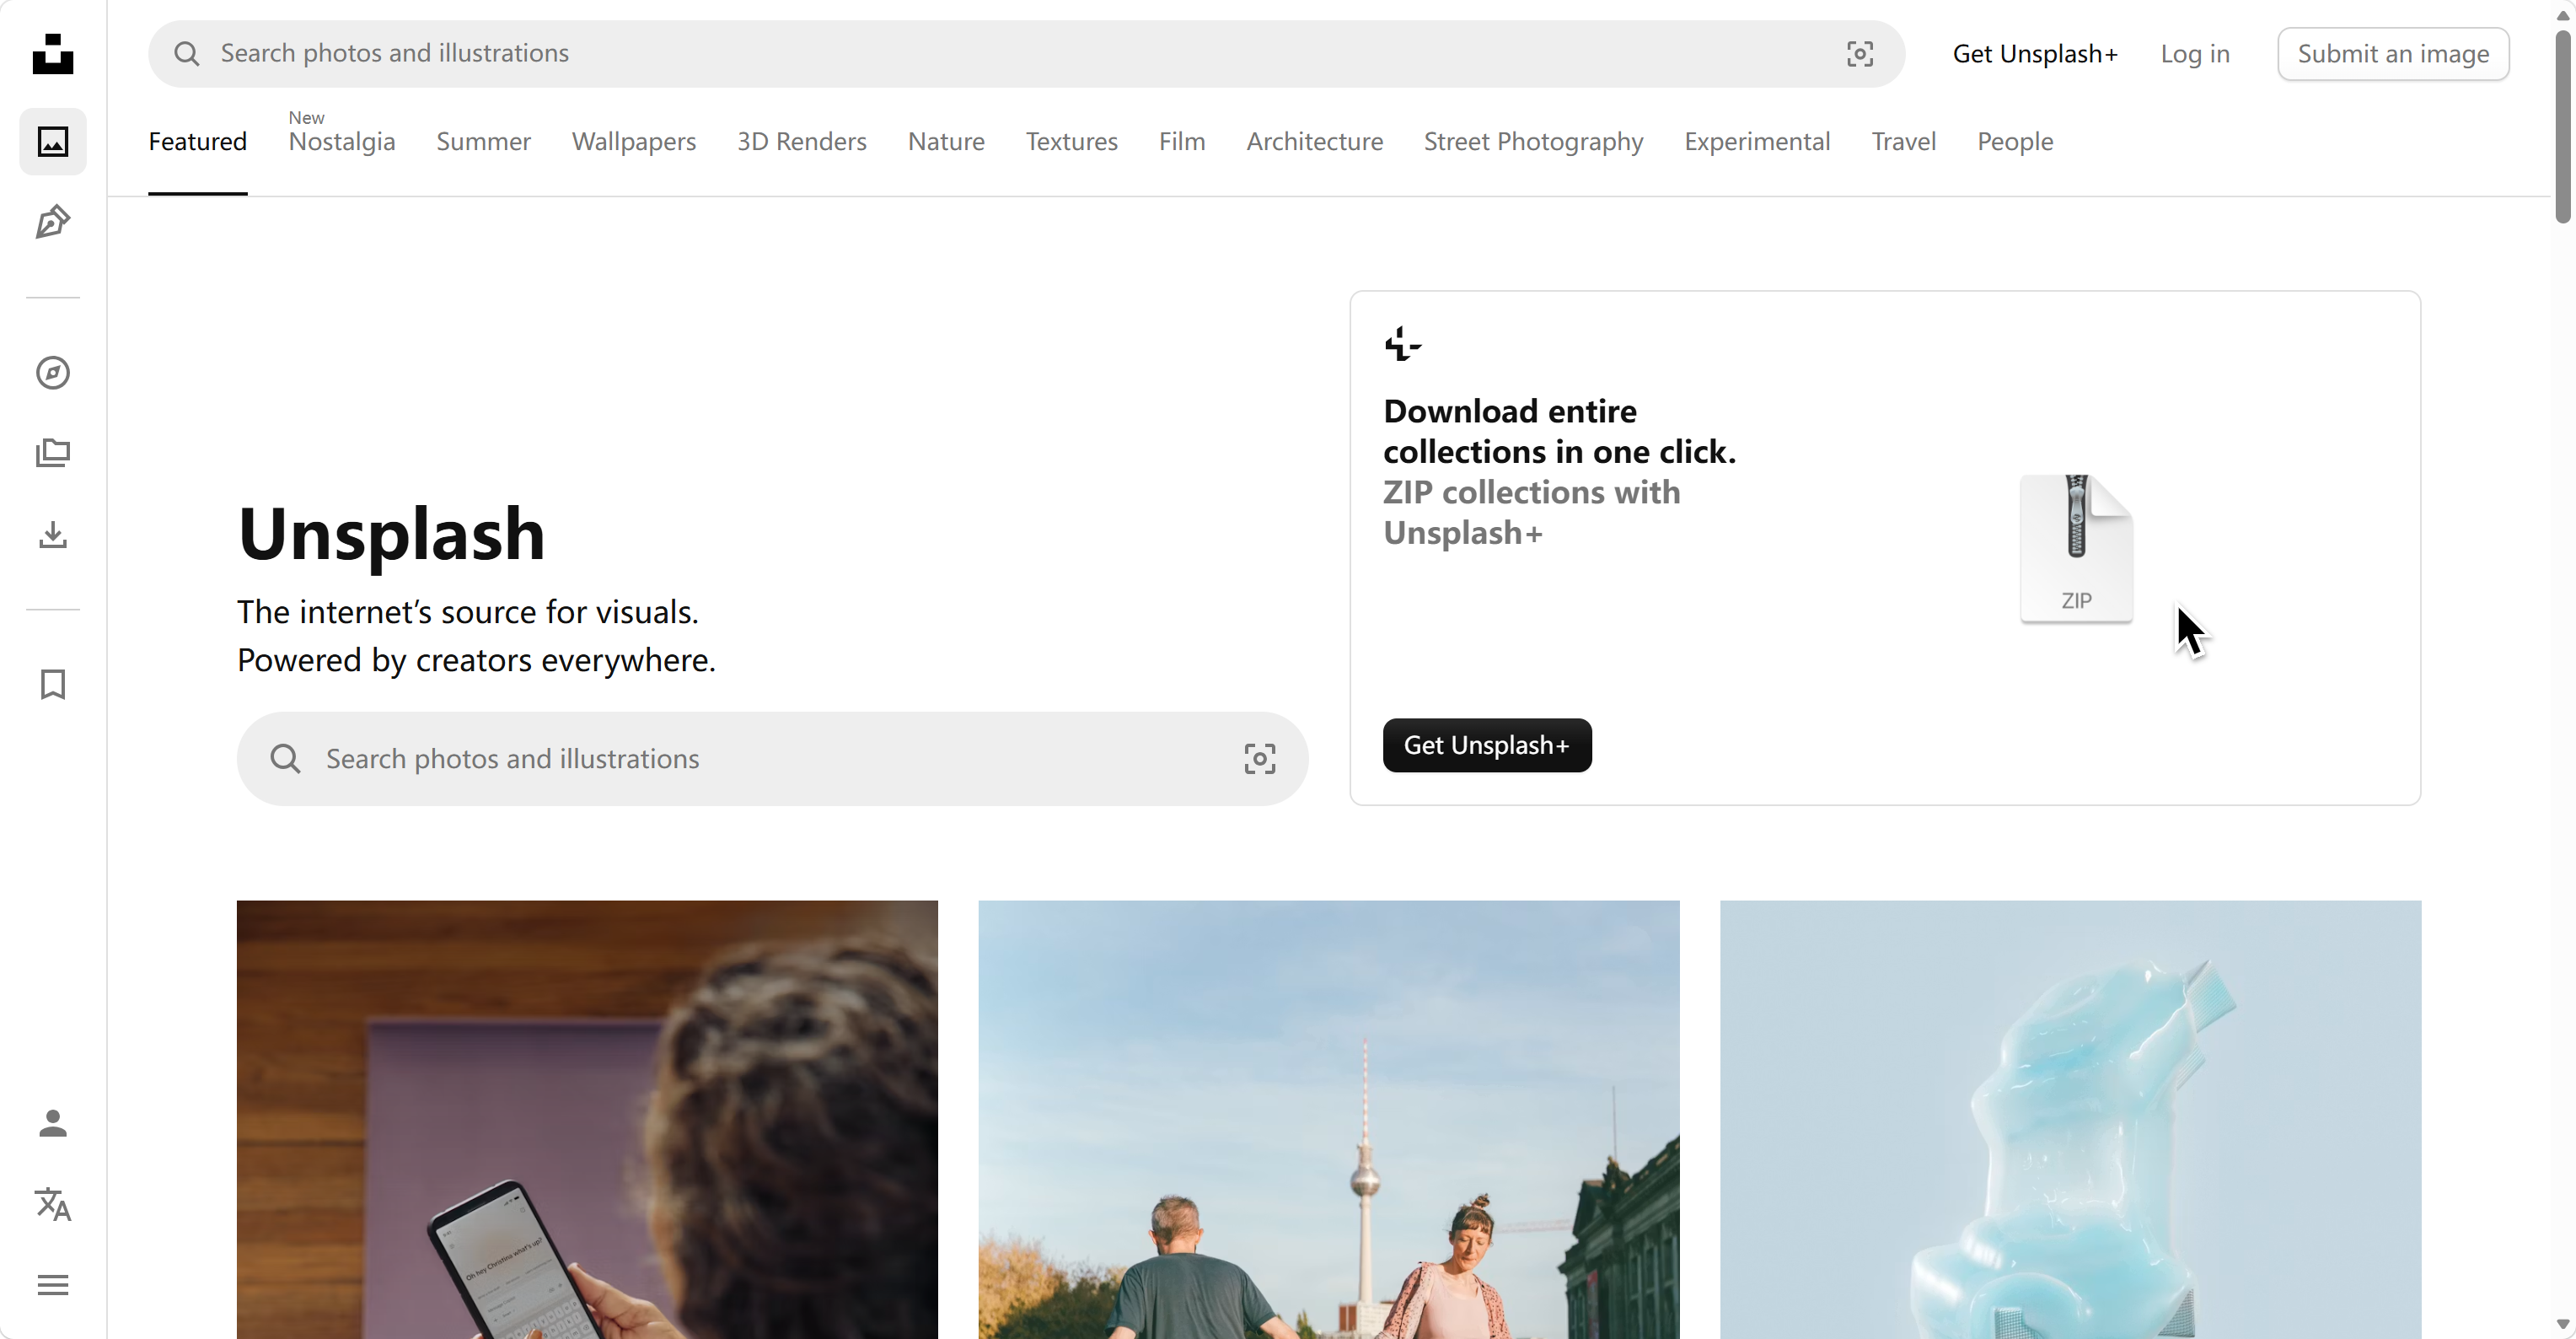This screenshot has width=2576, height=1339.
Task: Open the Downloads icon in sidebar
Action: click(53, 535)
